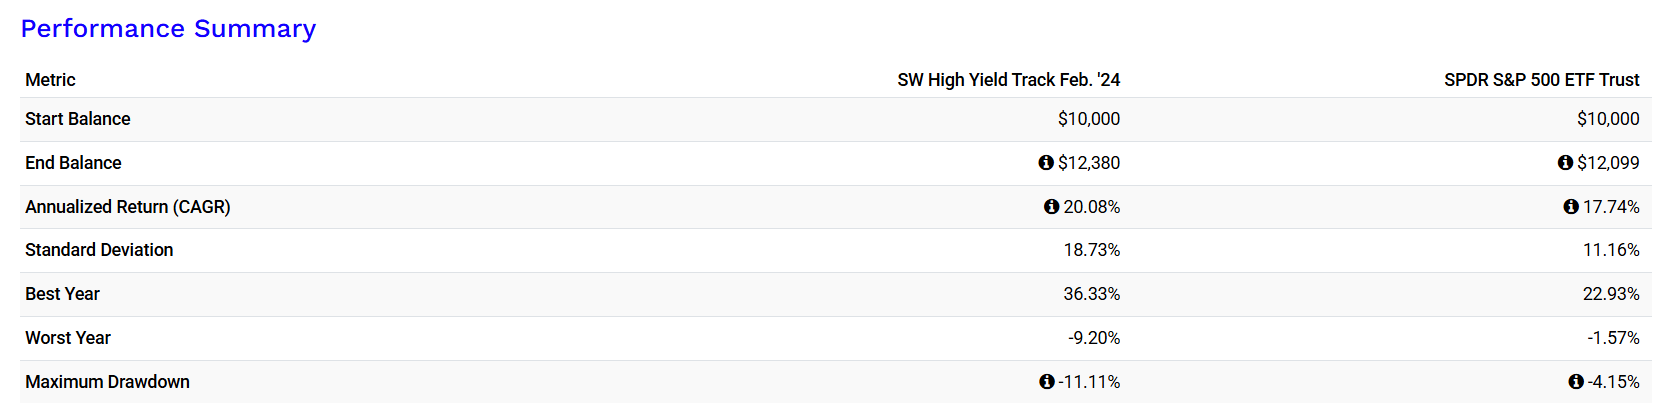The width and height of the screenshot is (1657, 403).
Task: Click info icon beside -4.15% drawdown
Action: point(1576,381)
